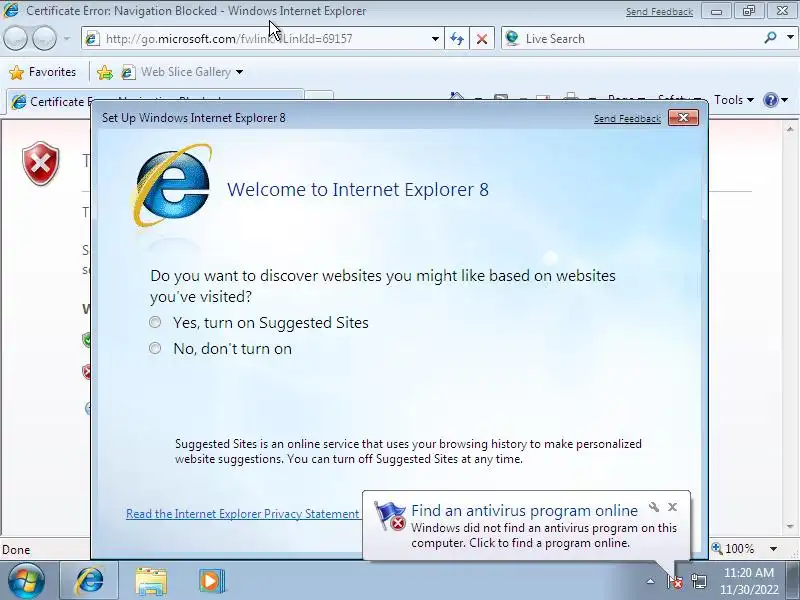The height and width of the screenshot is (600, 800).
Task: Open notification settings wrench icon
Action: point(654,507)
